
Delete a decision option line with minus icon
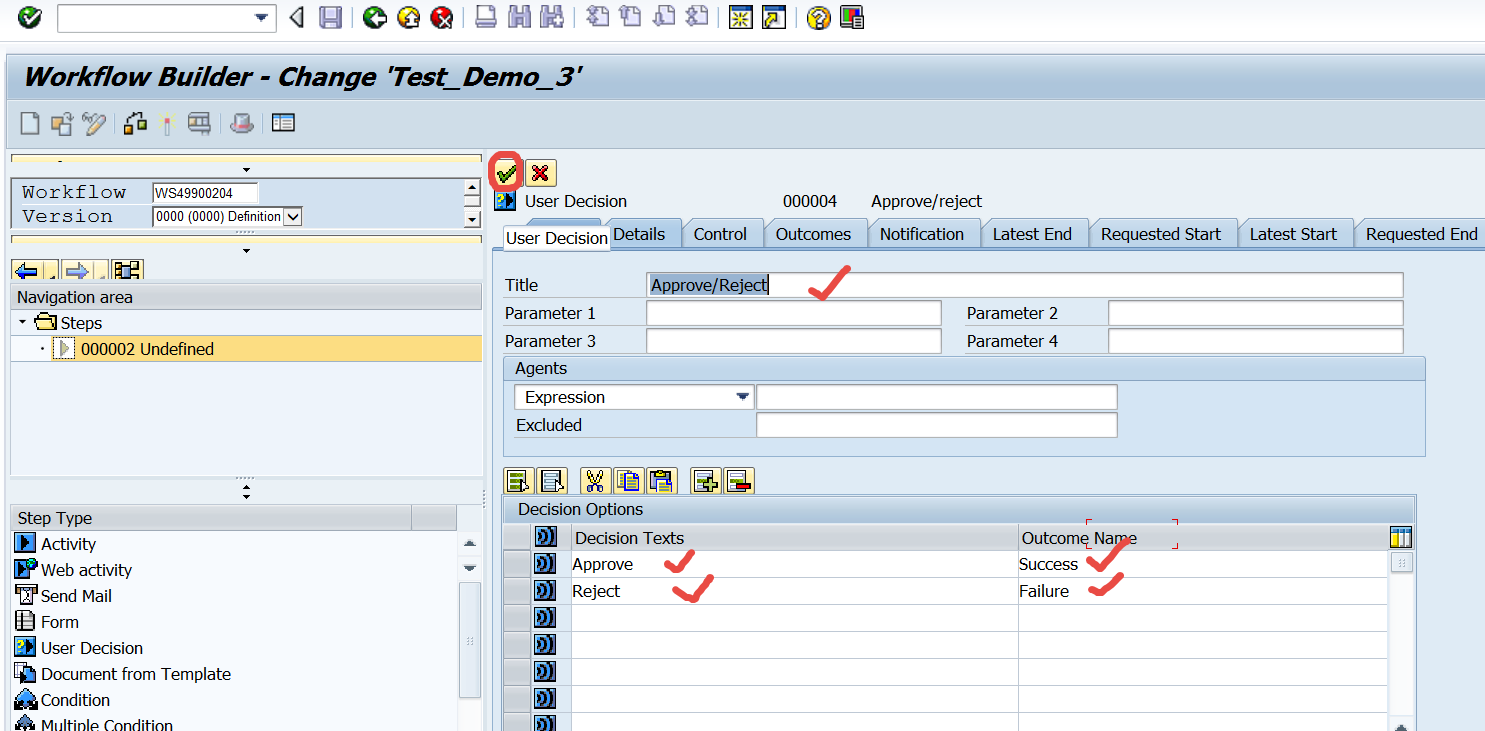pos(739,481)
